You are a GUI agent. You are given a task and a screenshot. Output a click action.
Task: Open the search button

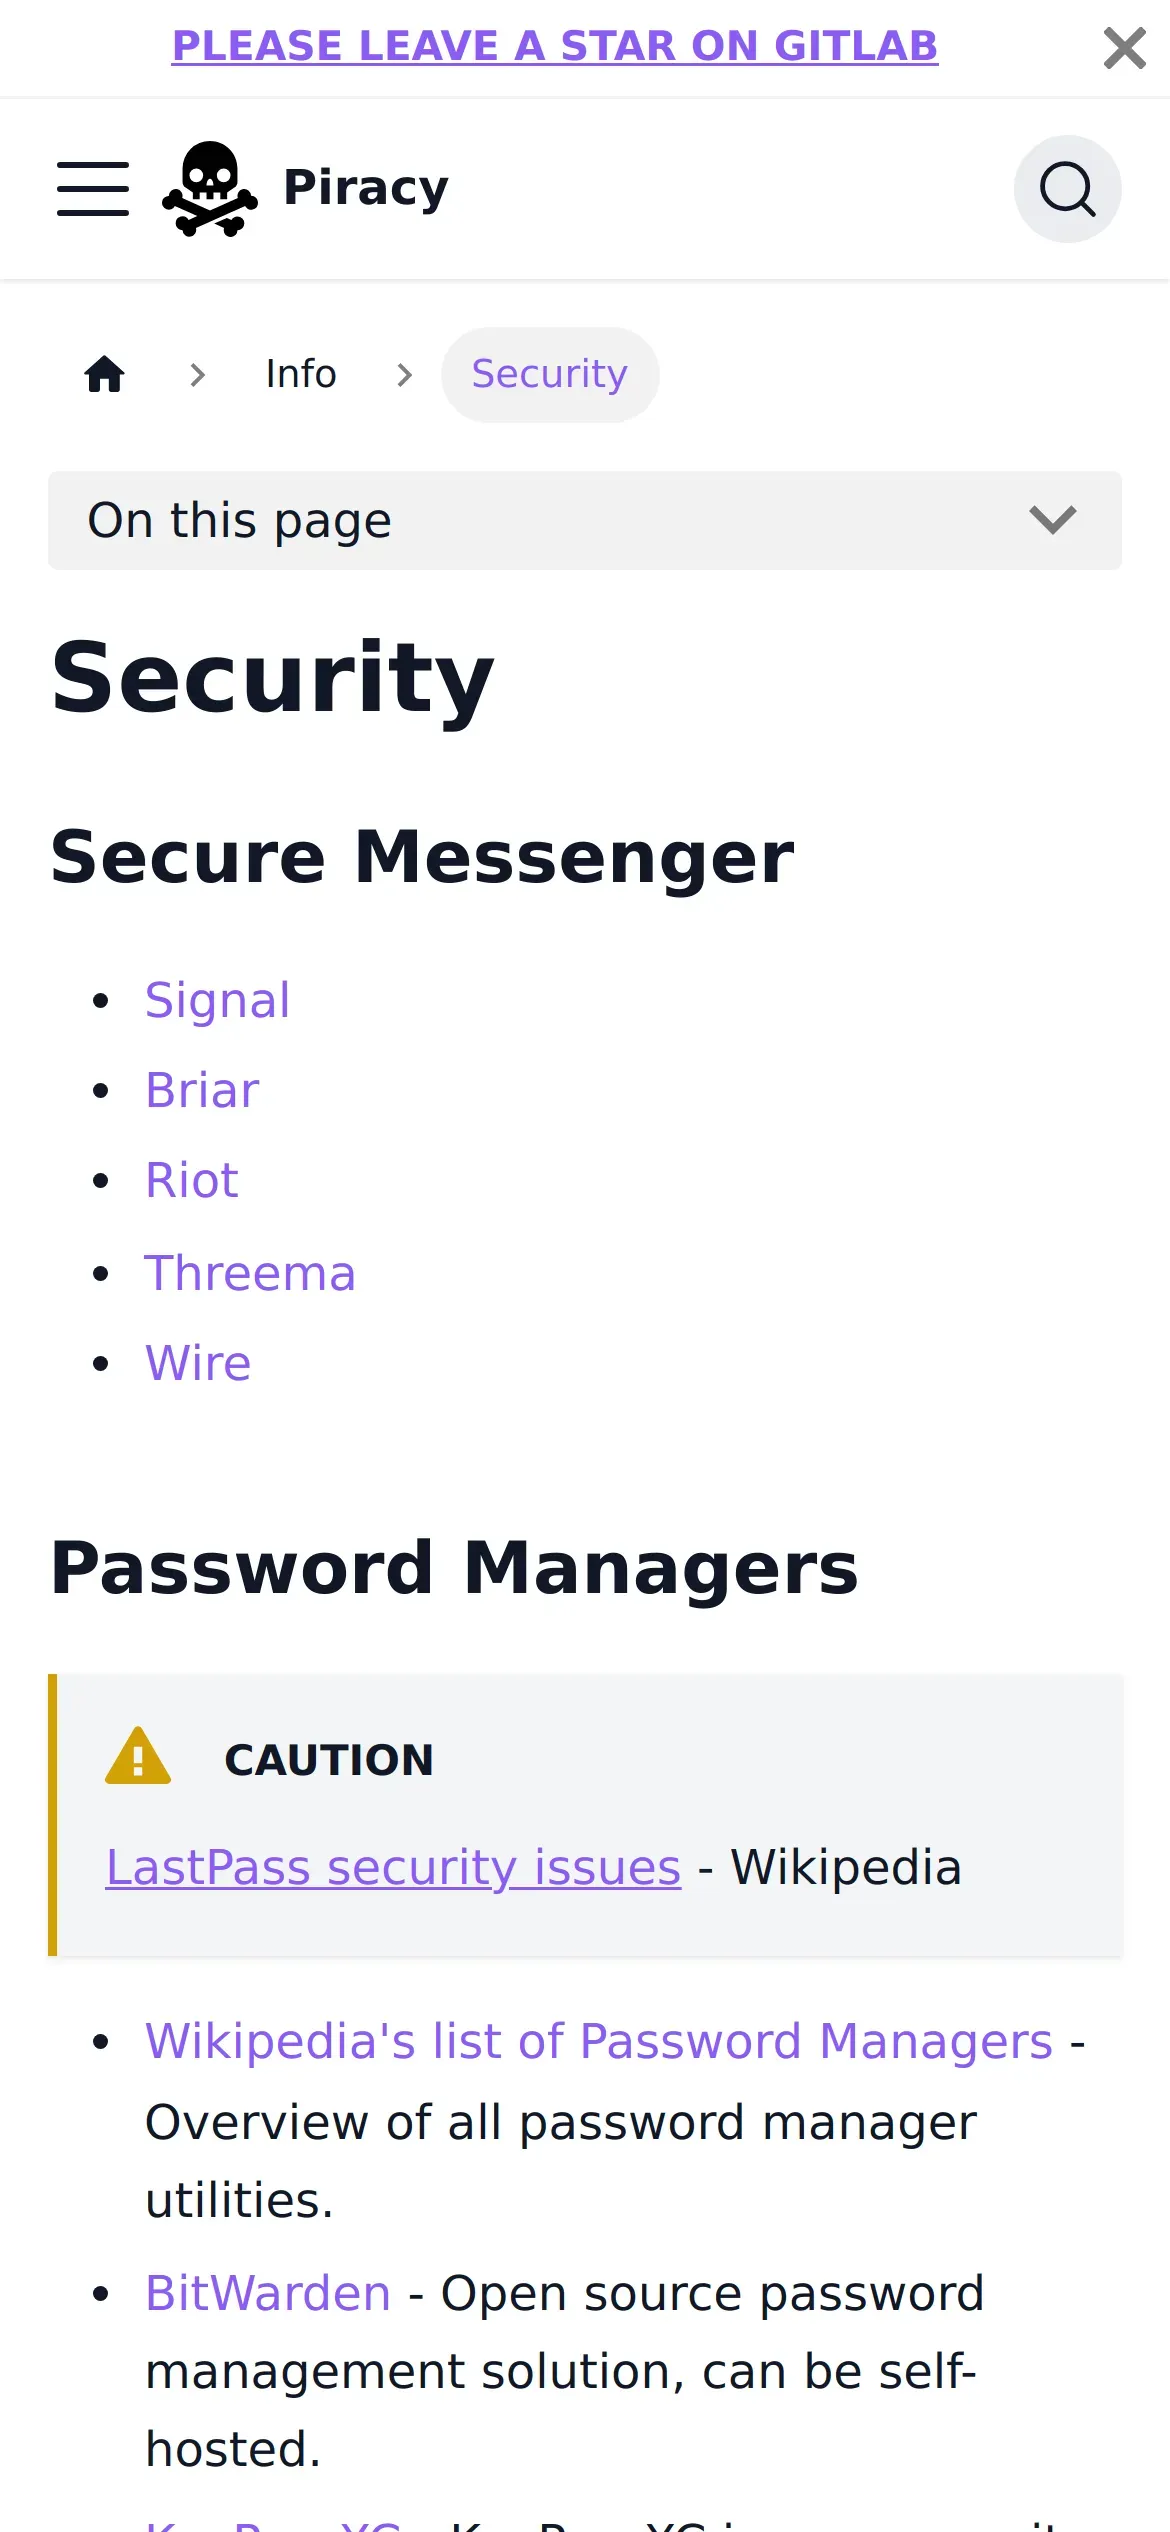pyautogui.click(x=1067, y=189)
